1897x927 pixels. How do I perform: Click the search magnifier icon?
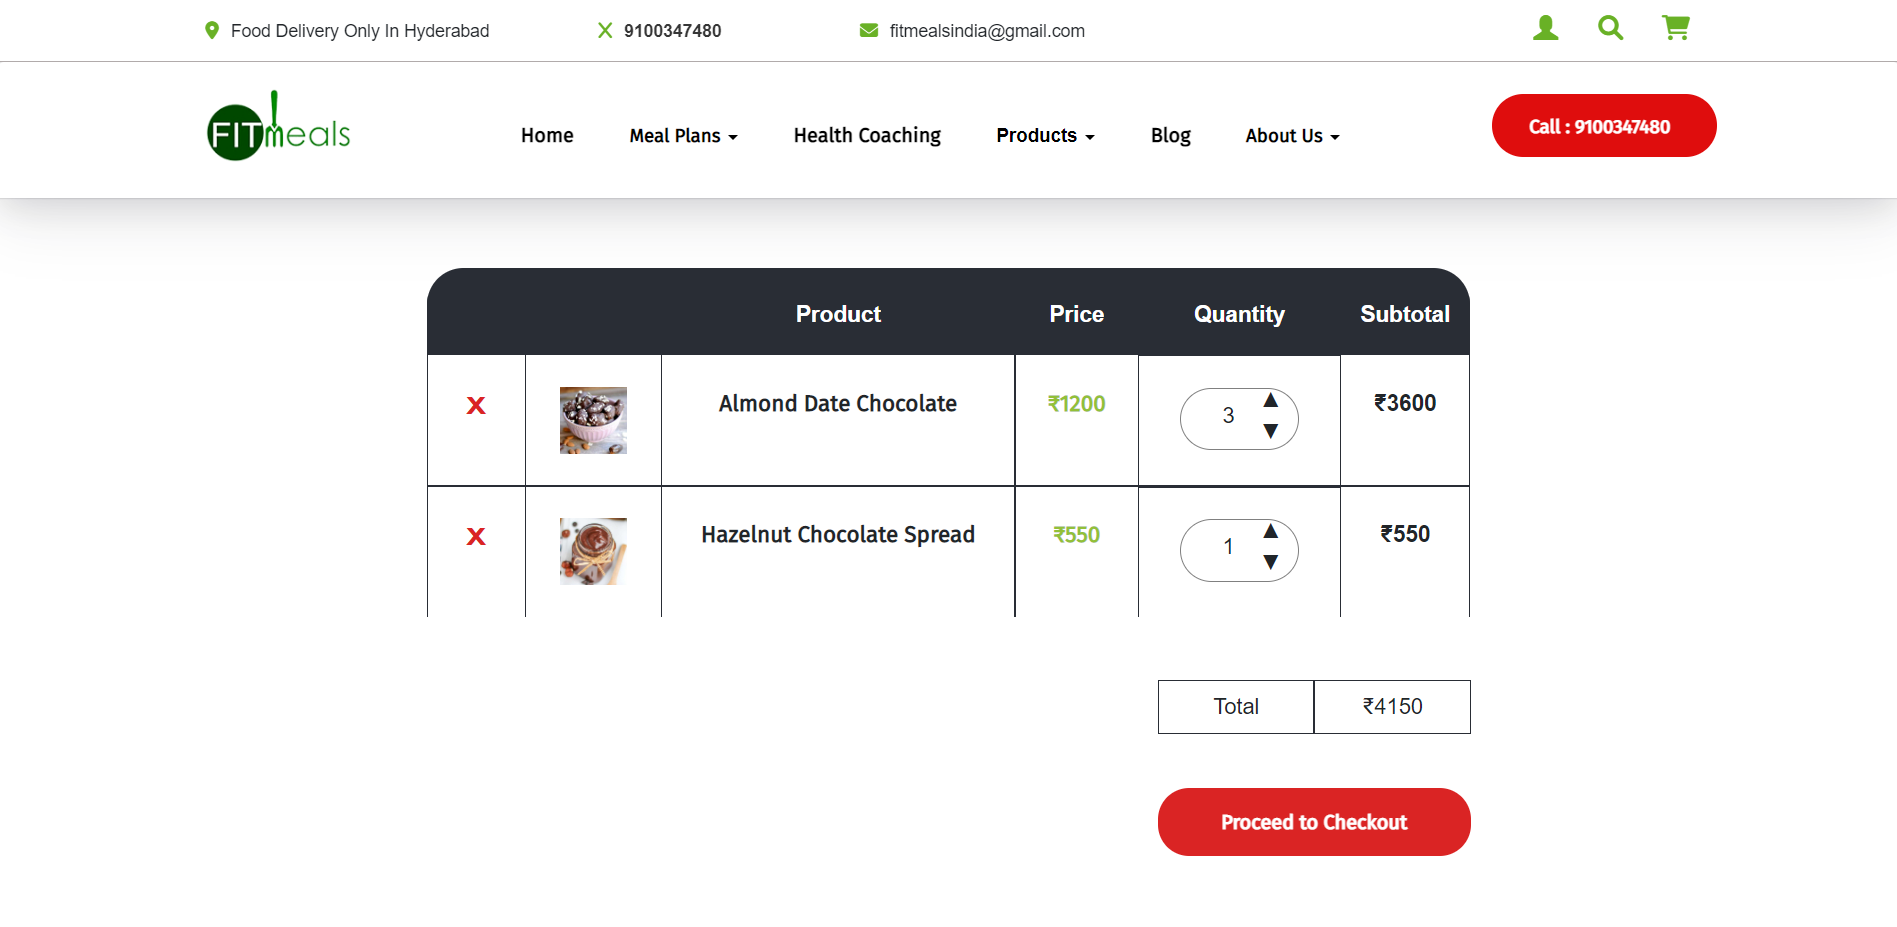(x=1610, y=28)
